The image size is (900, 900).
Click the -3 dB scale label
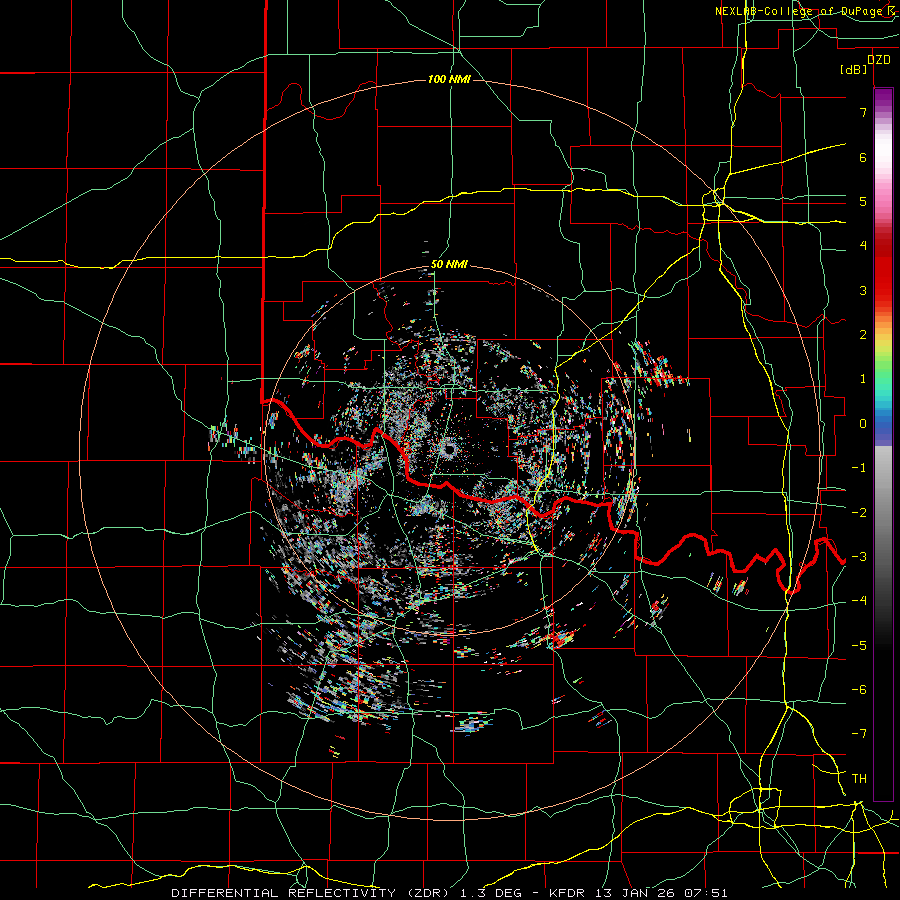(859, 557)
